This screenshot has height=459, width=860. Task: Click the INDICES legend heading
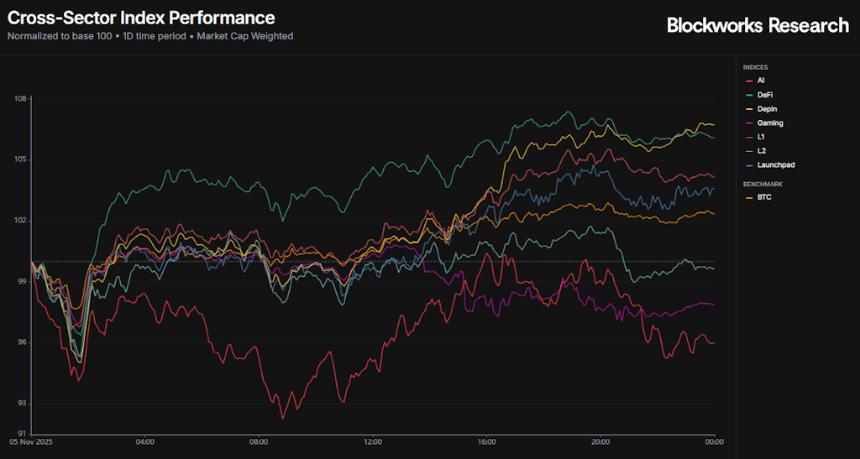point(756,67)
